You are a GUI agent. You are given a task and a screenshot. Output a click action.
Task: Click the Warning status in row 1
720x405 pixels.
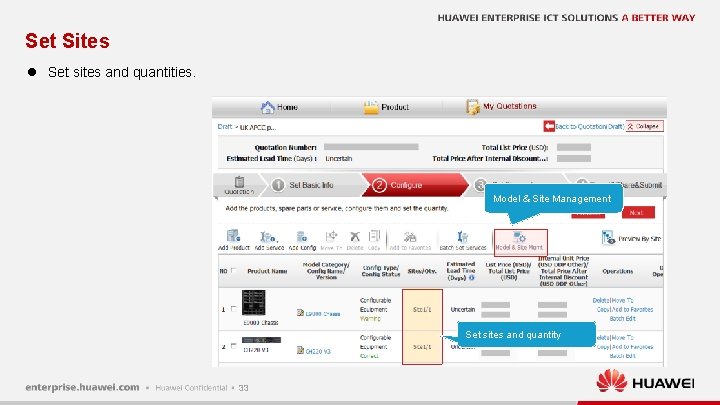(x=370, y=318)
